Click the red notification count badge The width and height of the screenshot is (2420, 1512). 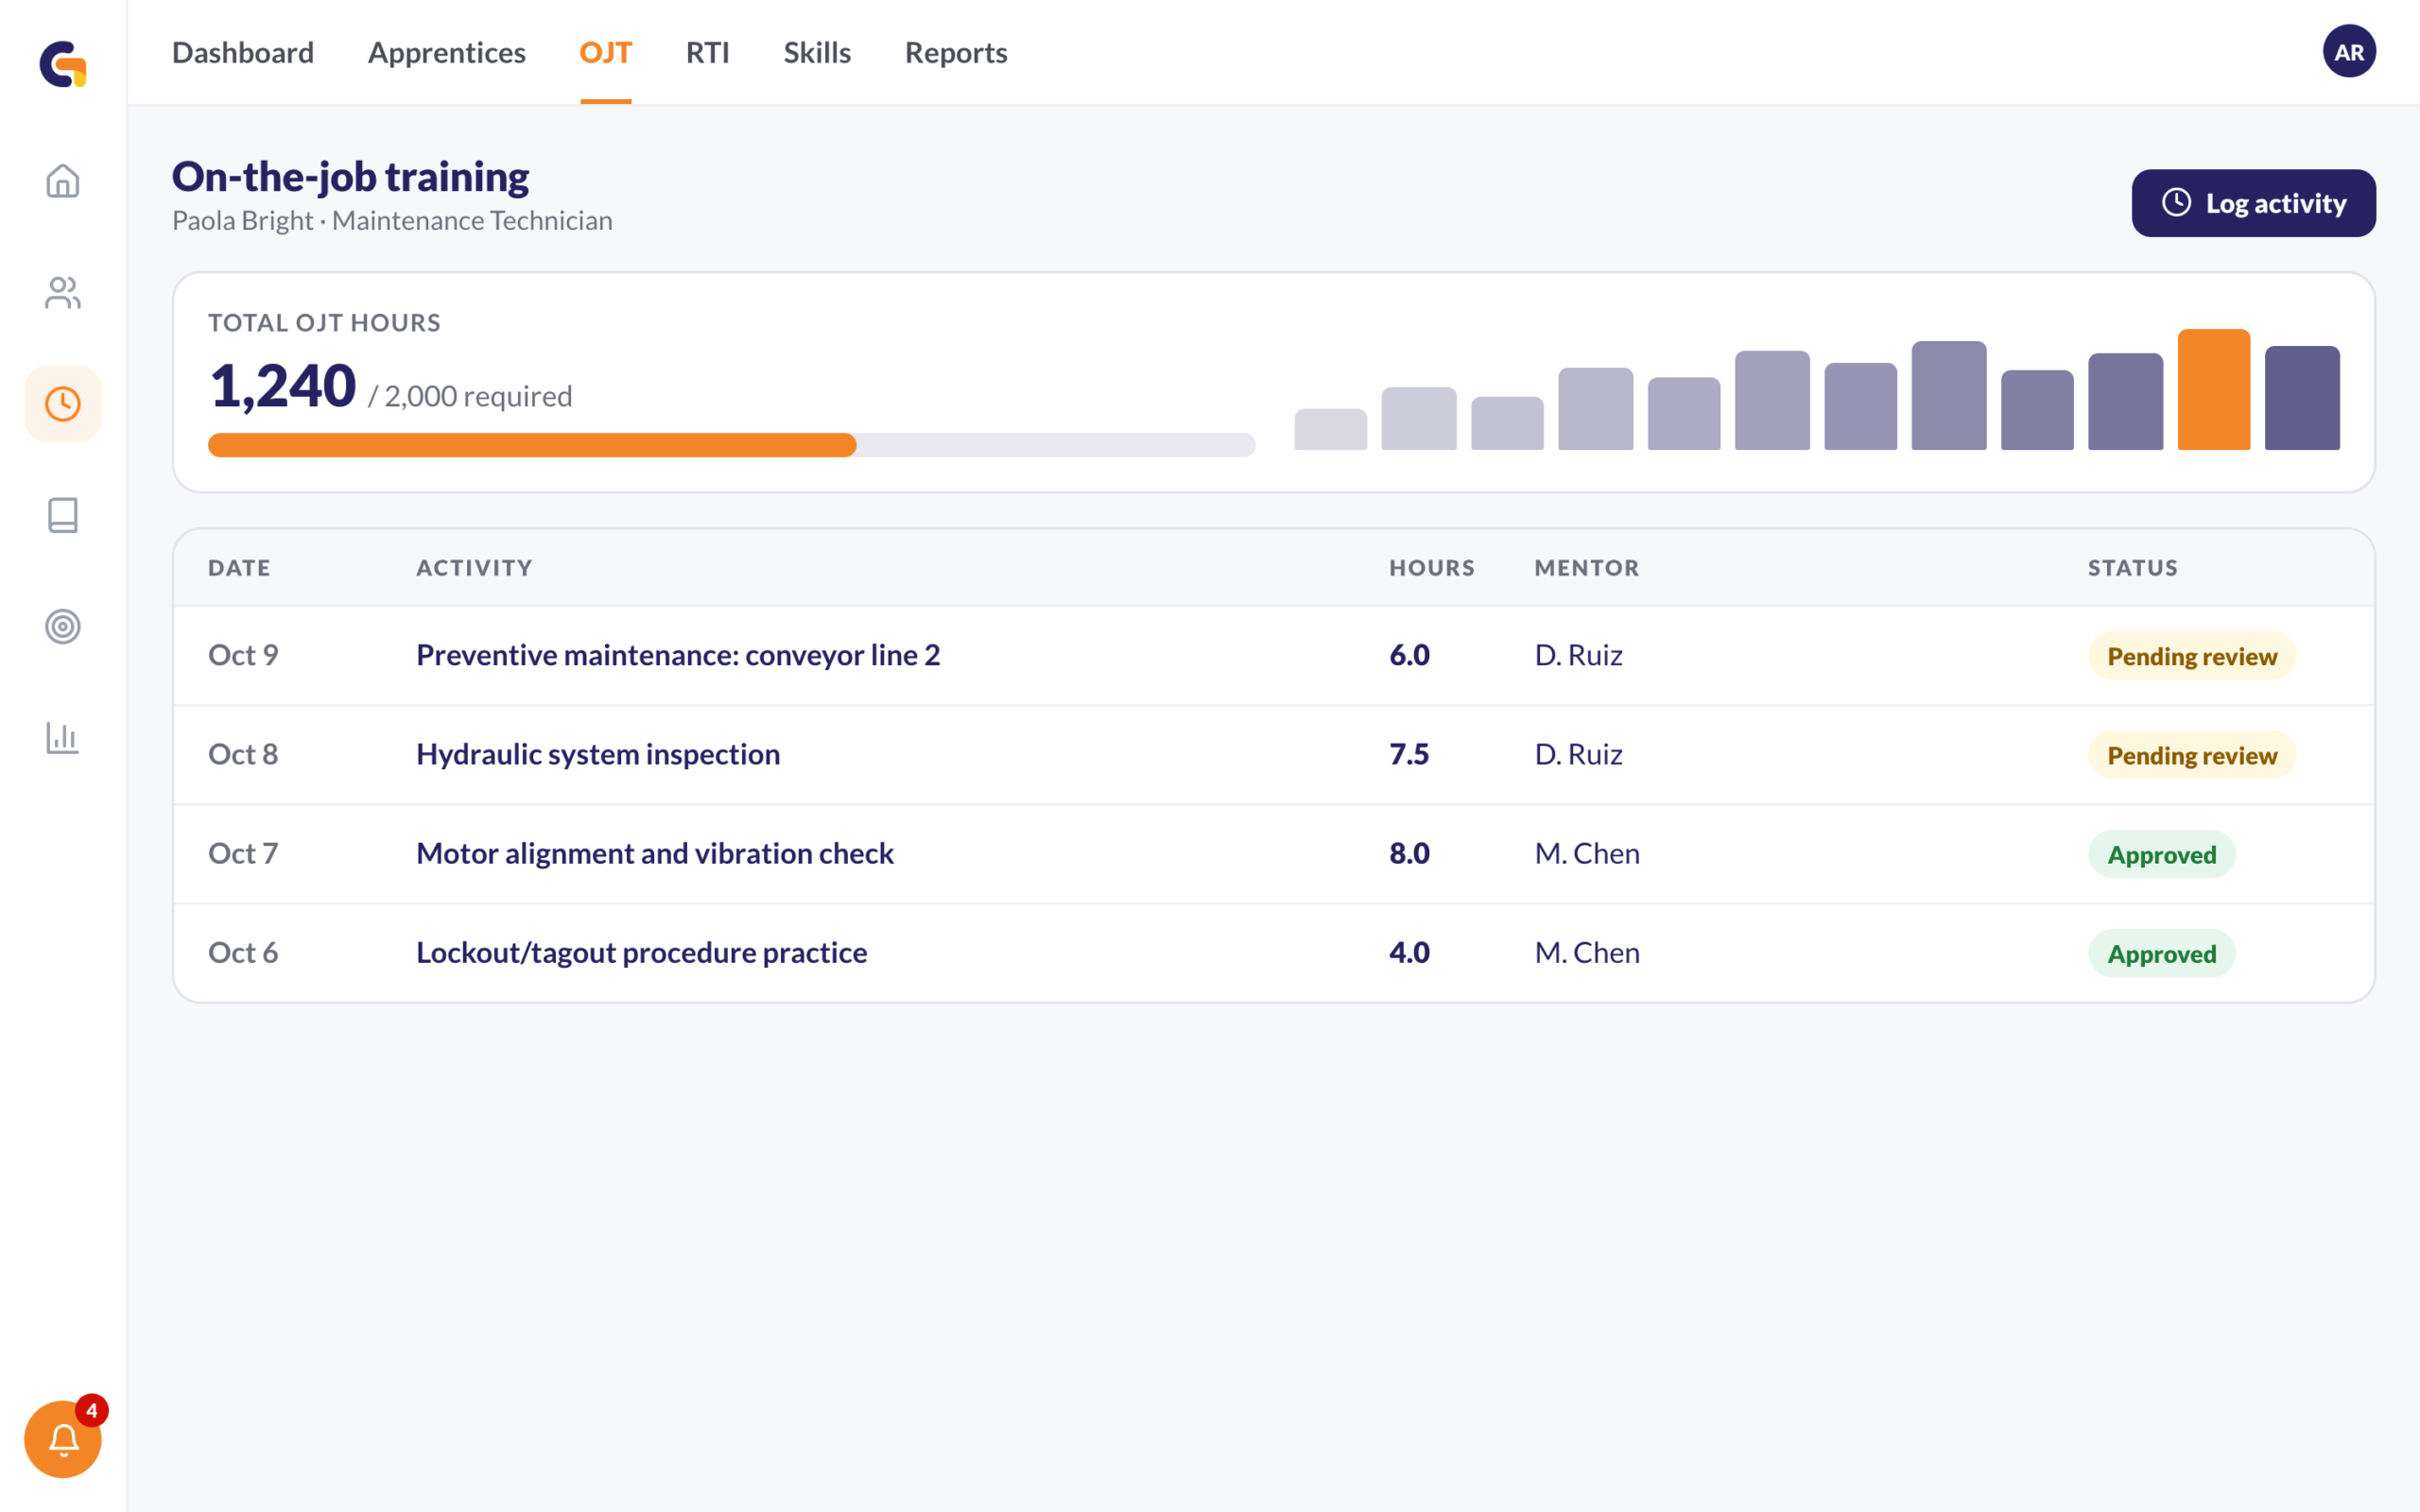pyautogui.click(x=91, y=1410)
